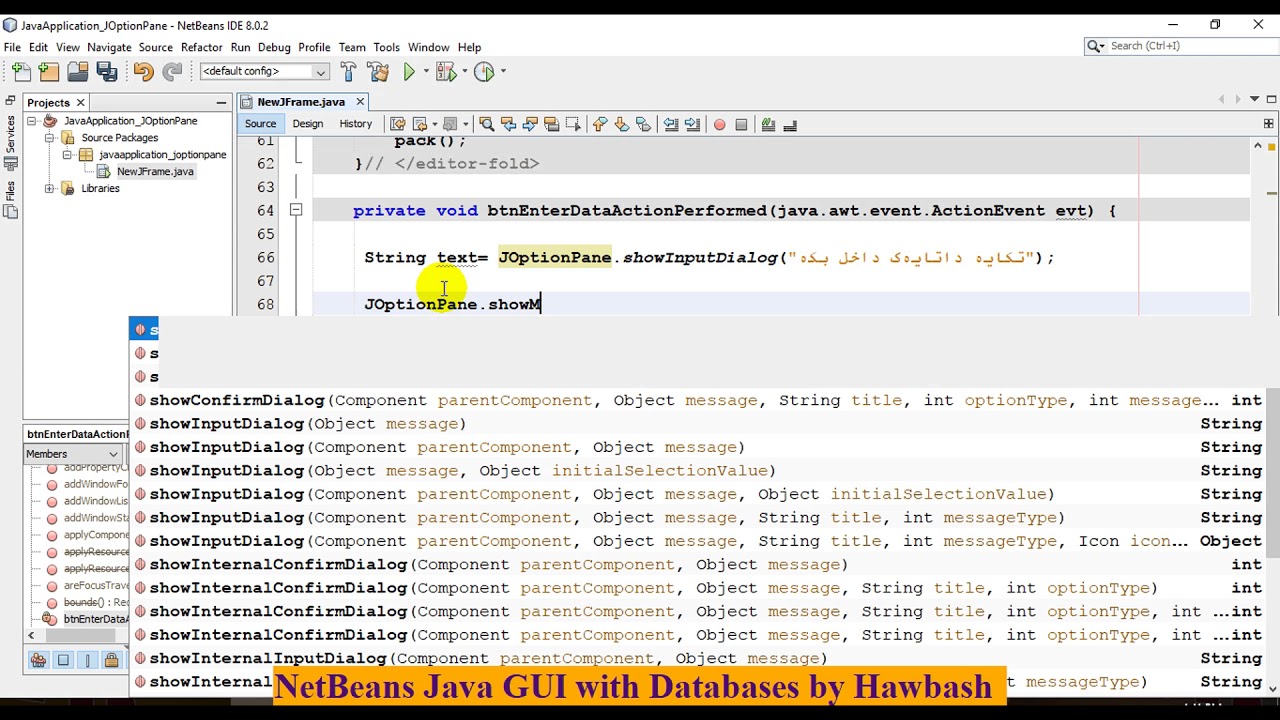
Task: Toggle Rectangular Selection in the editor toolbar
Action: tap(573, 125)
